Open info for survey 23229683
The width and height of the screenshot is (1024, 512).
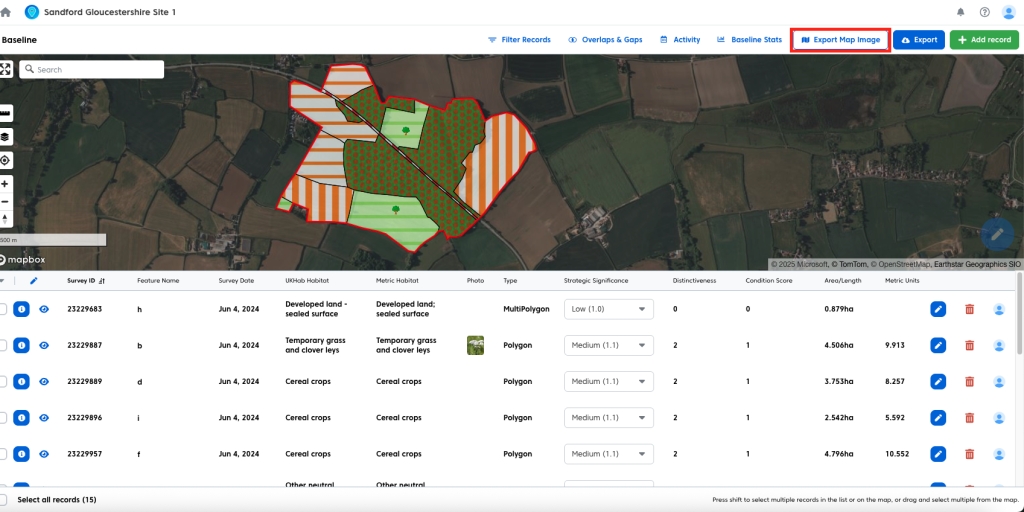click(21, 309)
